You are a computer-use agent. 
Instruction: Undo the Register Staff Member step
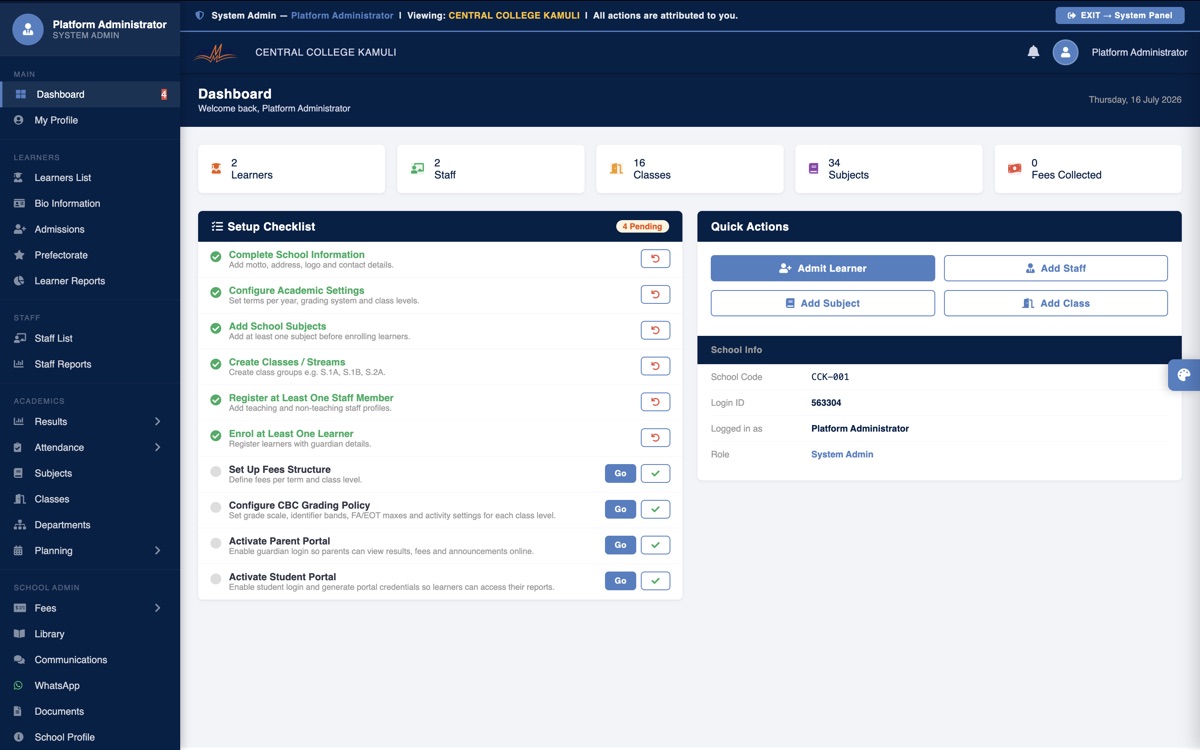click(655, 402)
